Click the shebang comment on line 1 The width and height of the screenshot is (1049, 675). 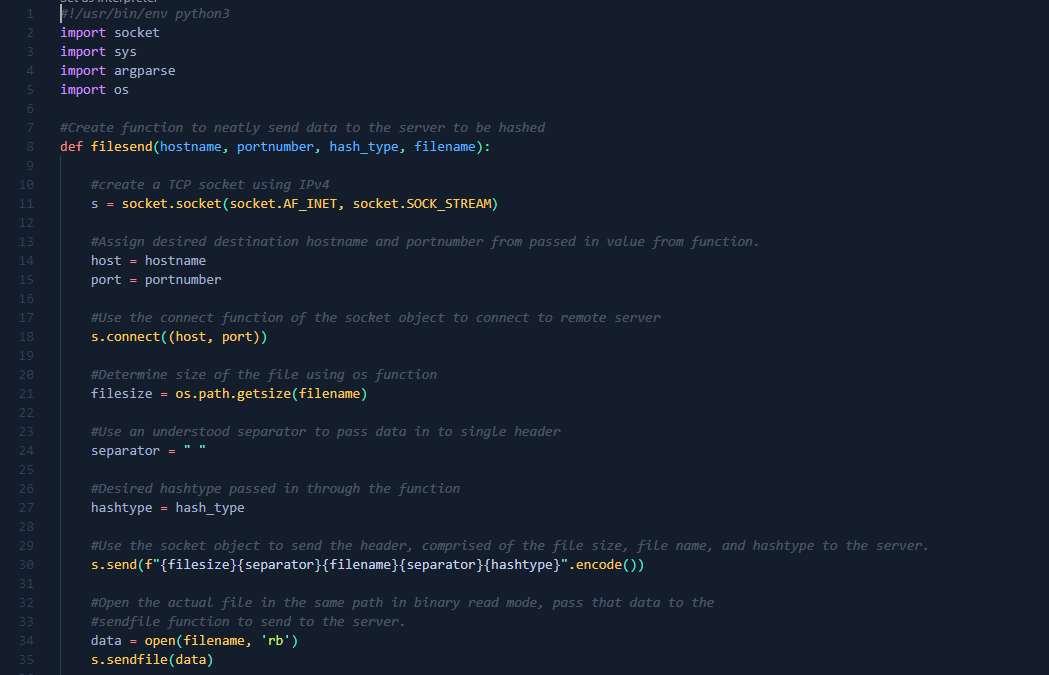tap(145, 13)
